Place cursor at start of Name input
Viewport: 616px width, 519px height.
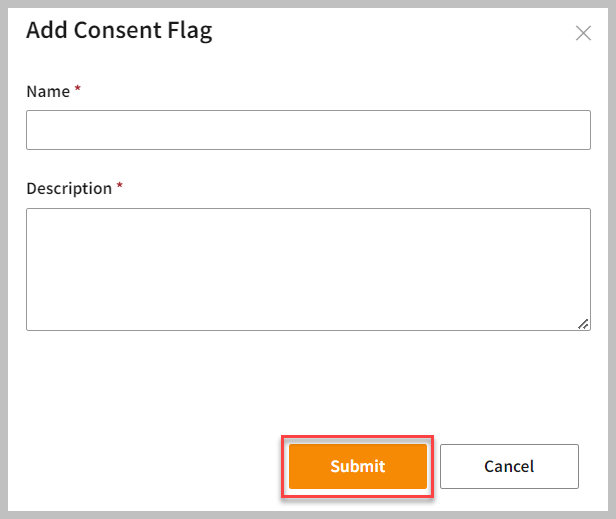click(34, 130)
